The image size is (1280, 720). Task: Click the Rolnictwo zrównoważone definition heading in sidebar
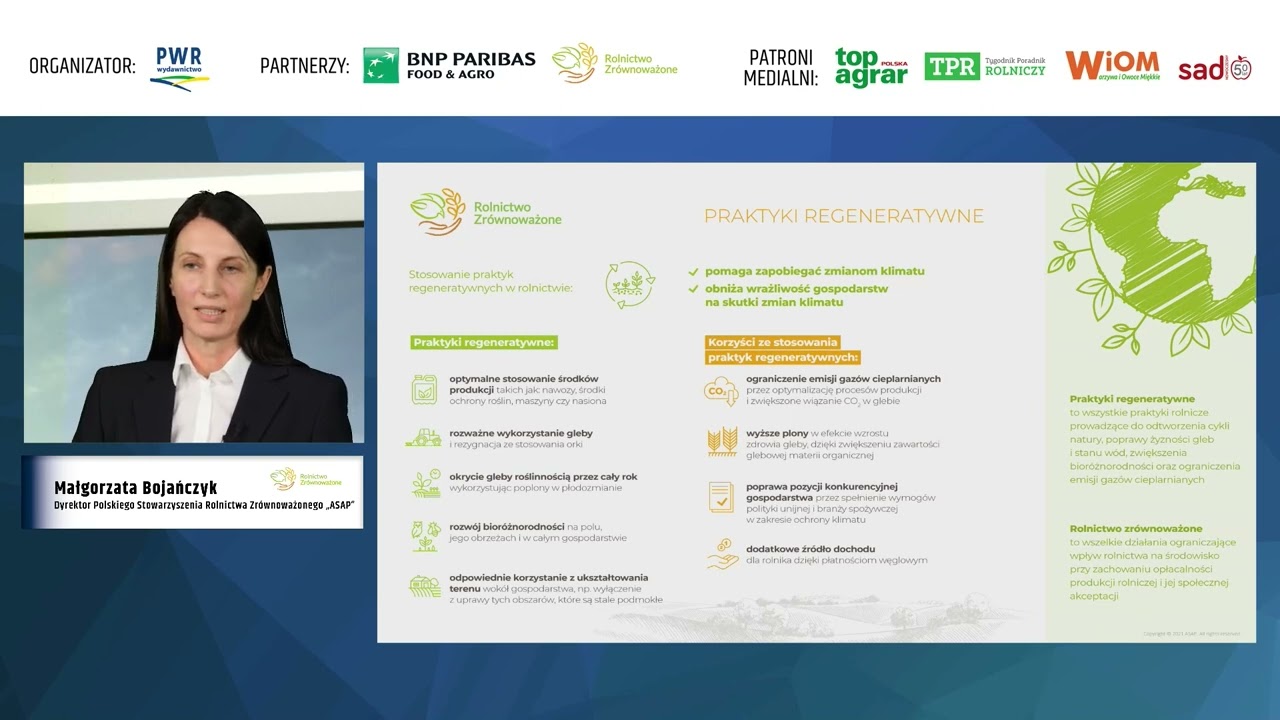(x=1136, y=528)
